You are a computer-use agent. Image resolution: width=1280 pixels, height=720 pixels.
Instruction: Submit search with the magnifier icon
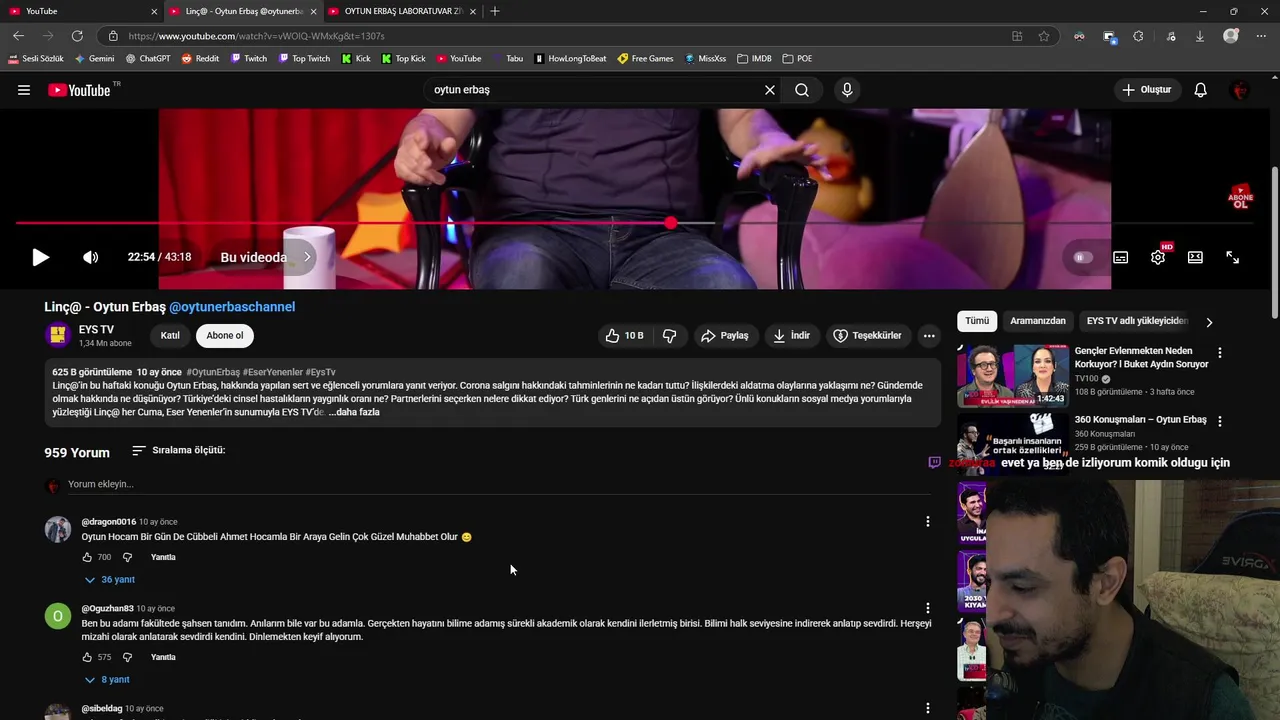point(802,90)
